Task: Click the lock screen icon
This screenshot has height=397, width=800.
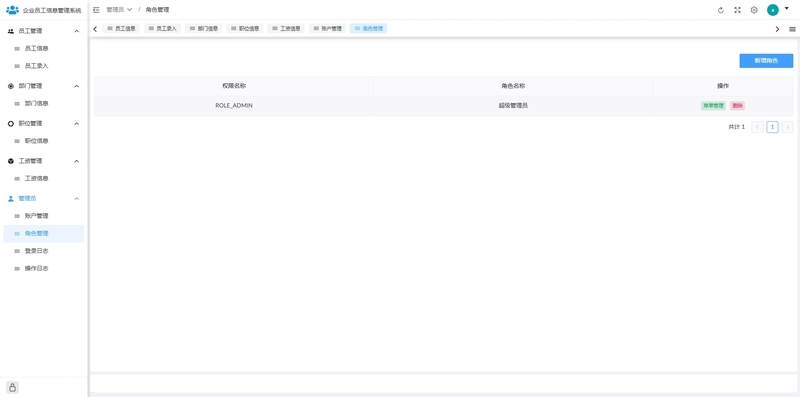Action: [12, 387]
